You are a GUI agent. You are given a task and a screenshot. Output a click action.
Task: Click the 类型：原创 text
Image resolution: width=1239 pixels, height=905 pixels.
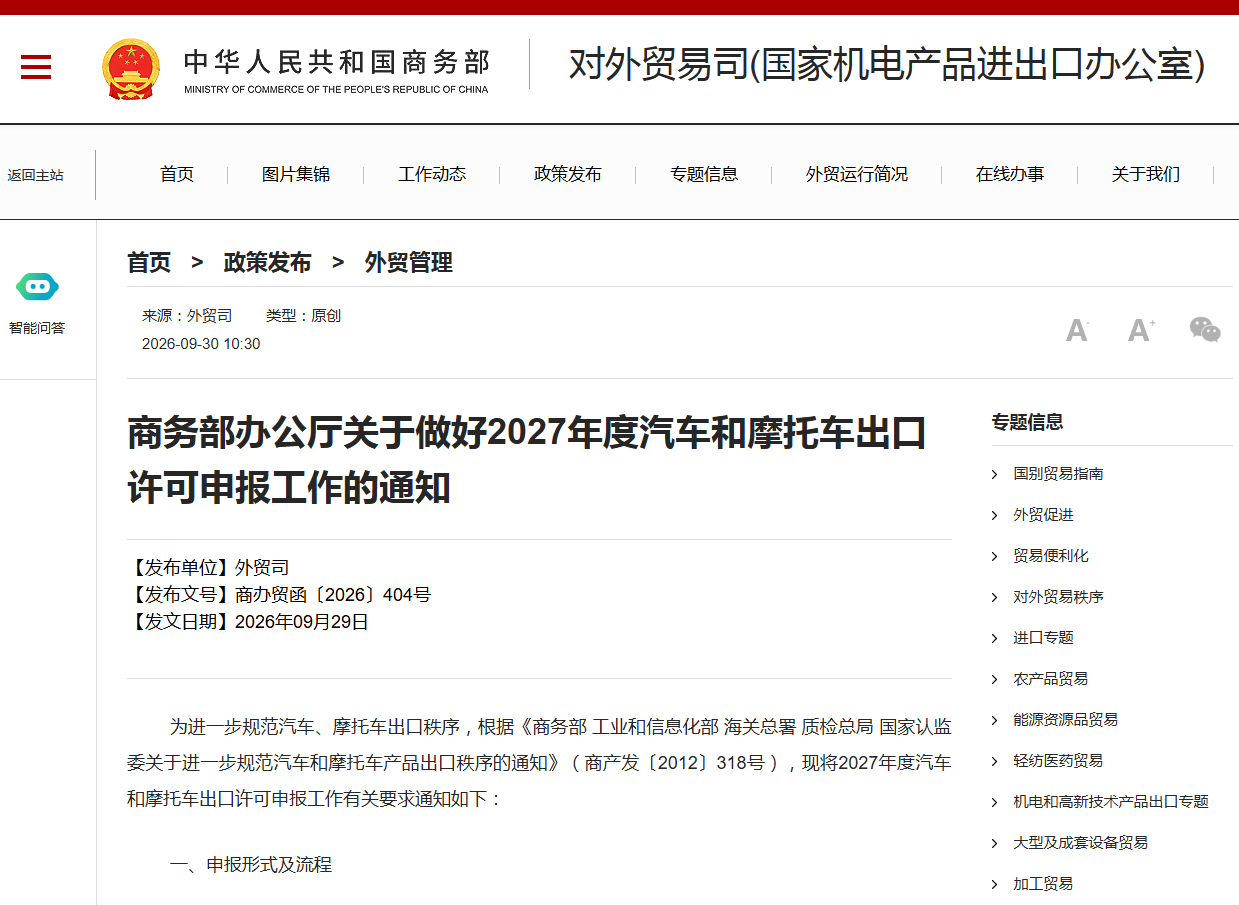[x=303, y=316]
